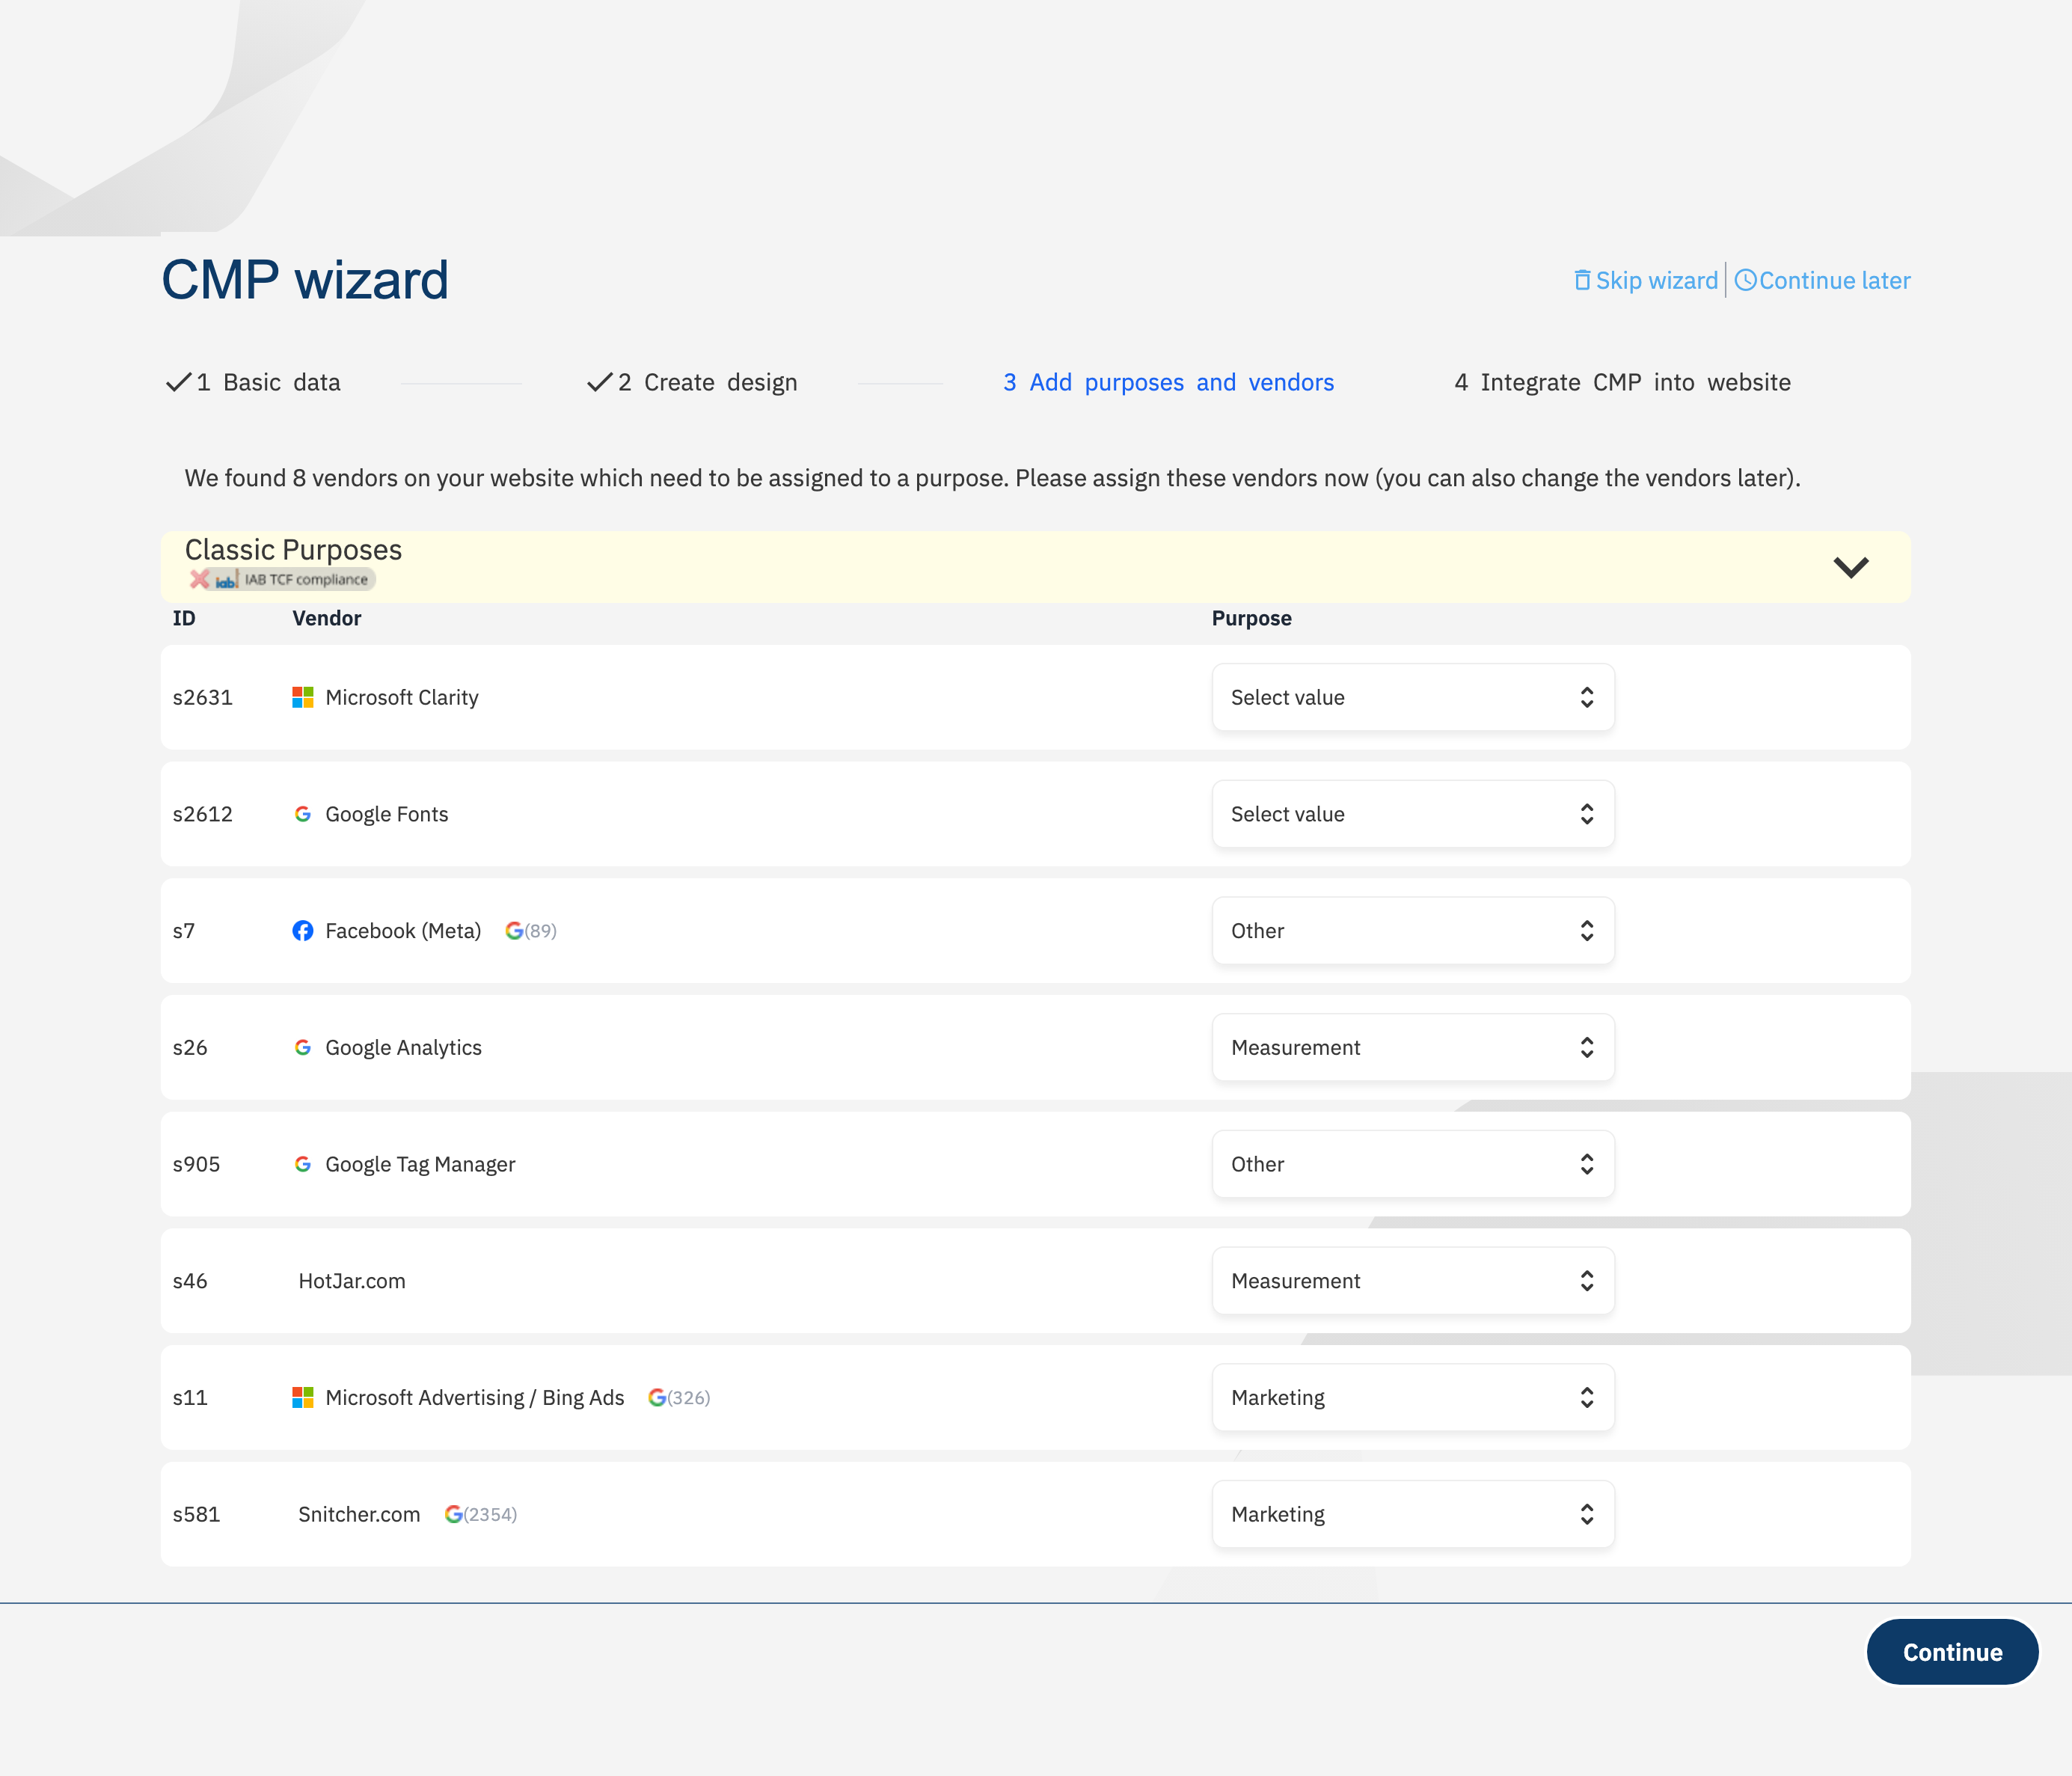Viewport: 2072px width, 1776px height.
Task: Open step 4 Integrate CMP into website
Action: click(x=1622, y=382)
